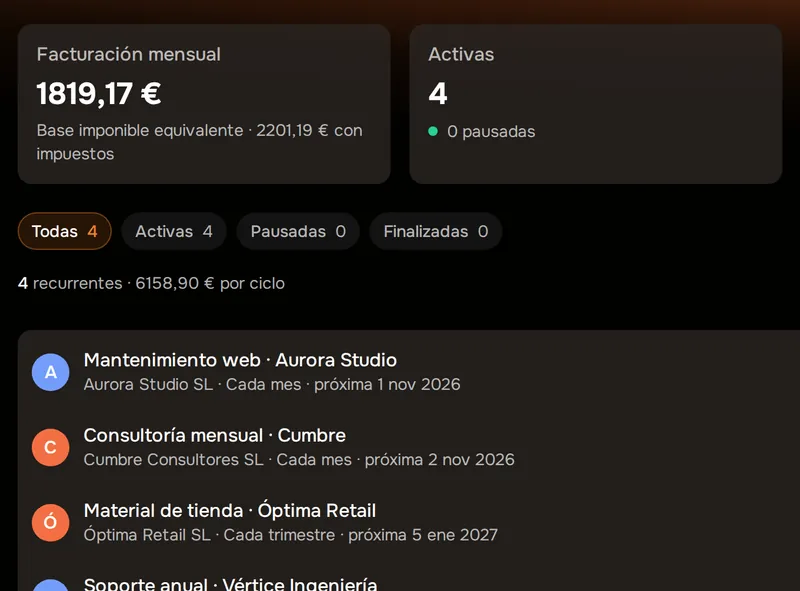
Task: Click the 6158,90 € por ciclo summary
Action: [210, 283]
